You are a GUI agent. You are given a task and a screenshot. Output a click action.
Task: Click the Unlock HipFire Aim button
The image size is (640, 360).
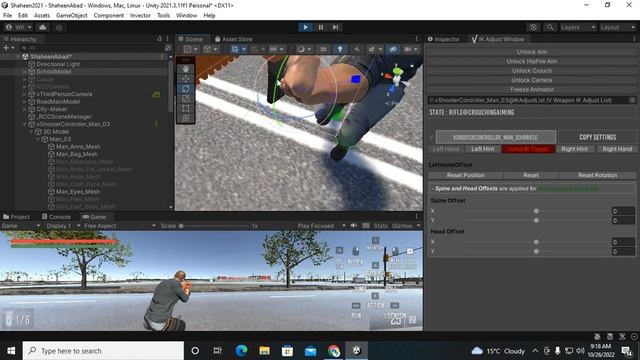pyautogui.click(x=531, y=61)
